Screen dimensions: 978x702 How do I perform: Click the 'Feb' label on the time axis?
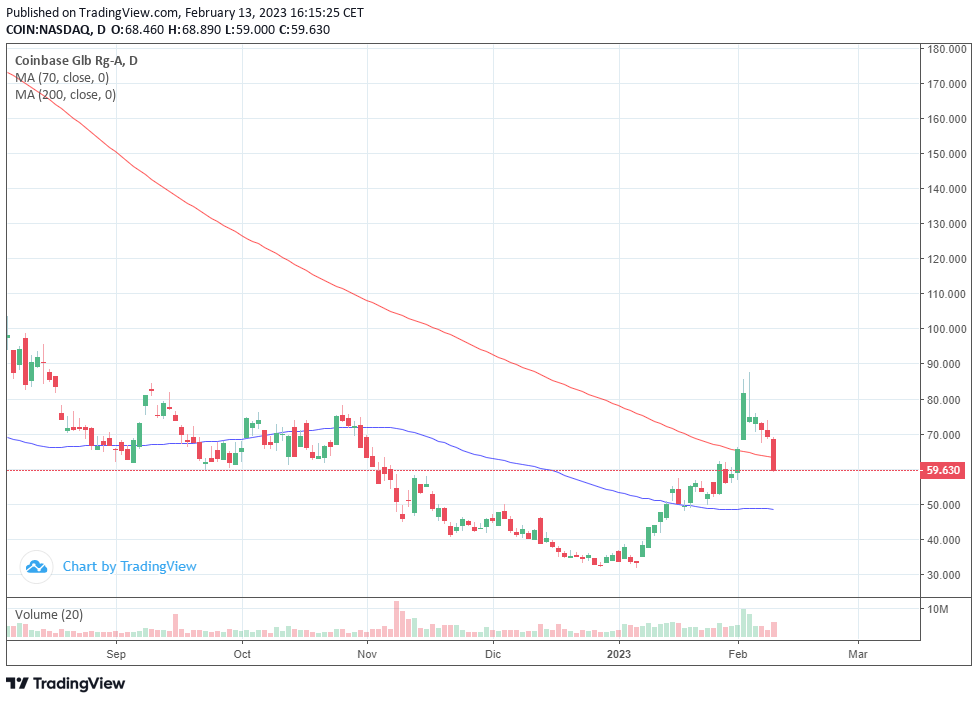click(738, 654)
